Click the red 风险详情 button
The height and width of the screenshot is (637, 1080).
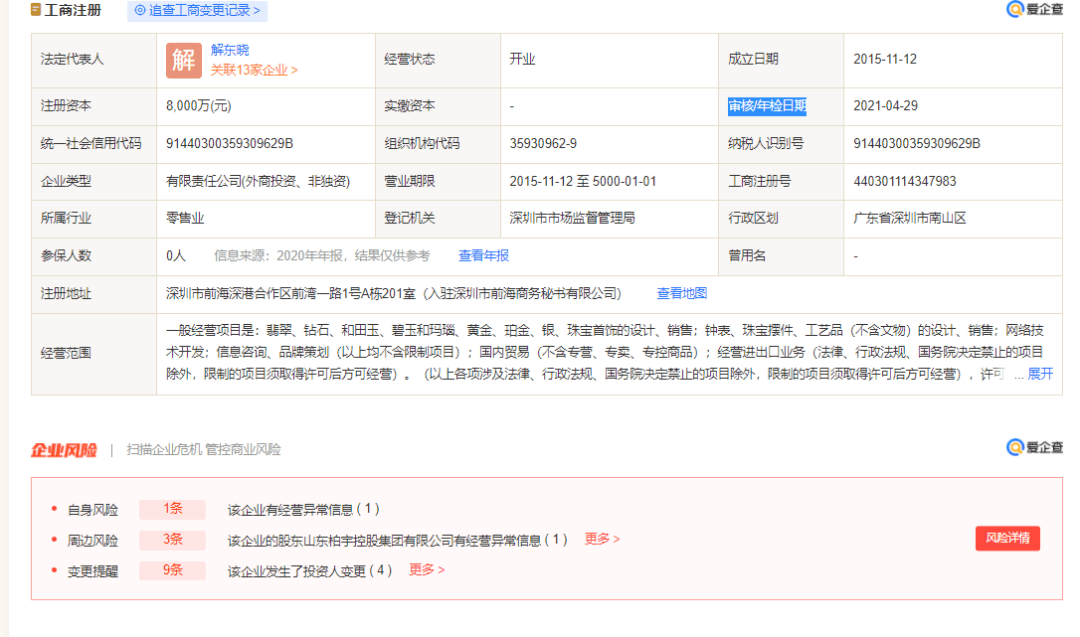tap(1007, 539)
